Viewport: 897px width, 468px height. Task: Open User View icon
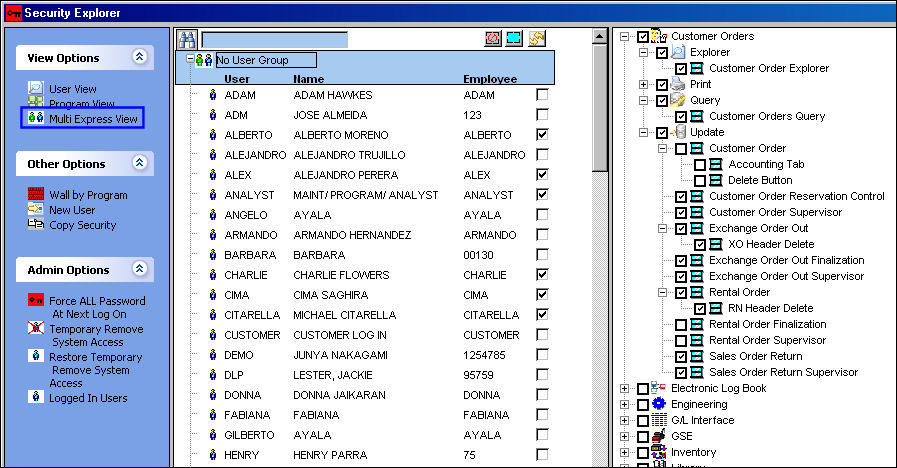pos(35,88)
